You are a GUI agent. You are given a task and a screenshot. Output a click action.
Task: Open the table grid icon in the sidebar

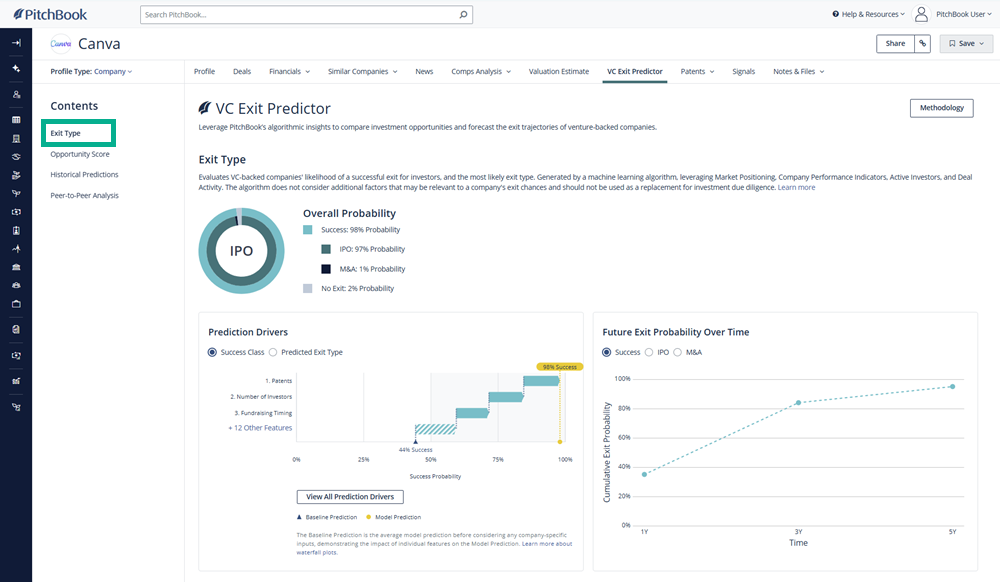pyautogui.click(x=16, y=120)
